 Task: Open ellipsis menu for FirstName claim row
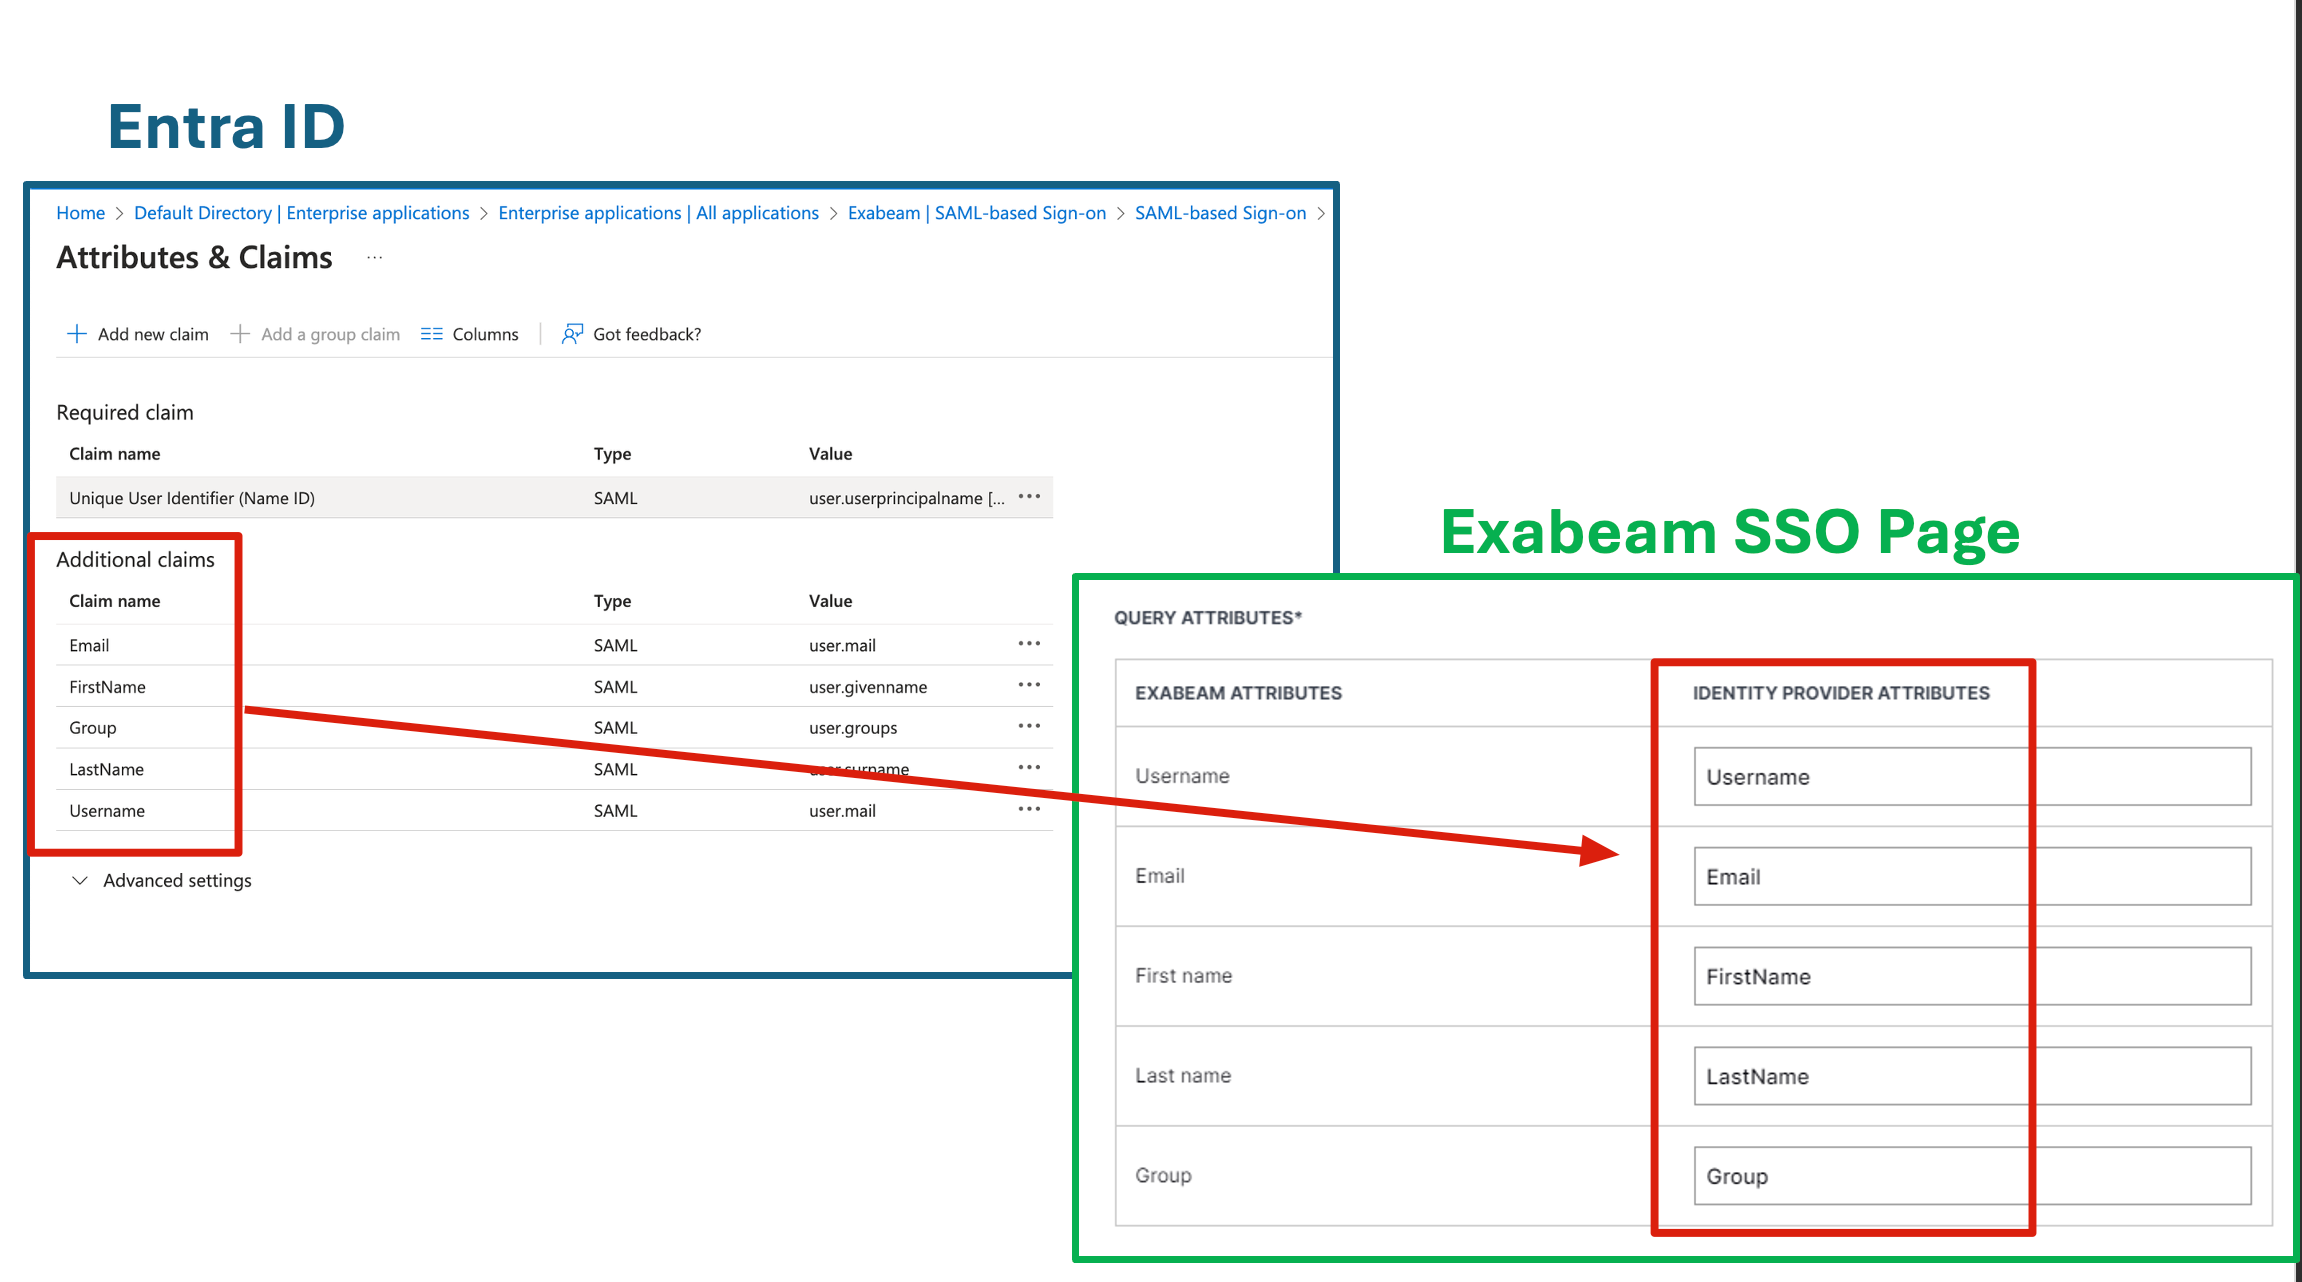[x=1029, y=685]
